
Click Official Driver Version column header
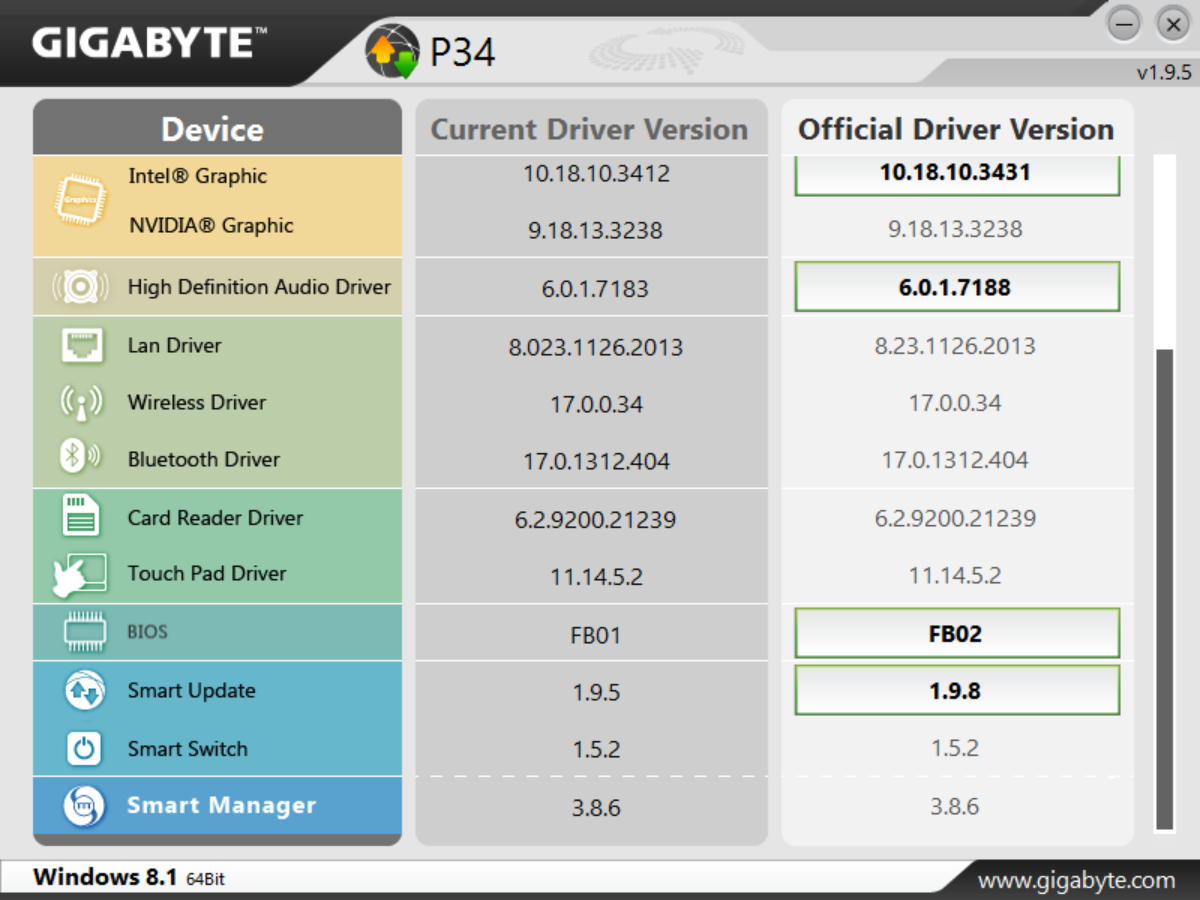point(956,128)
